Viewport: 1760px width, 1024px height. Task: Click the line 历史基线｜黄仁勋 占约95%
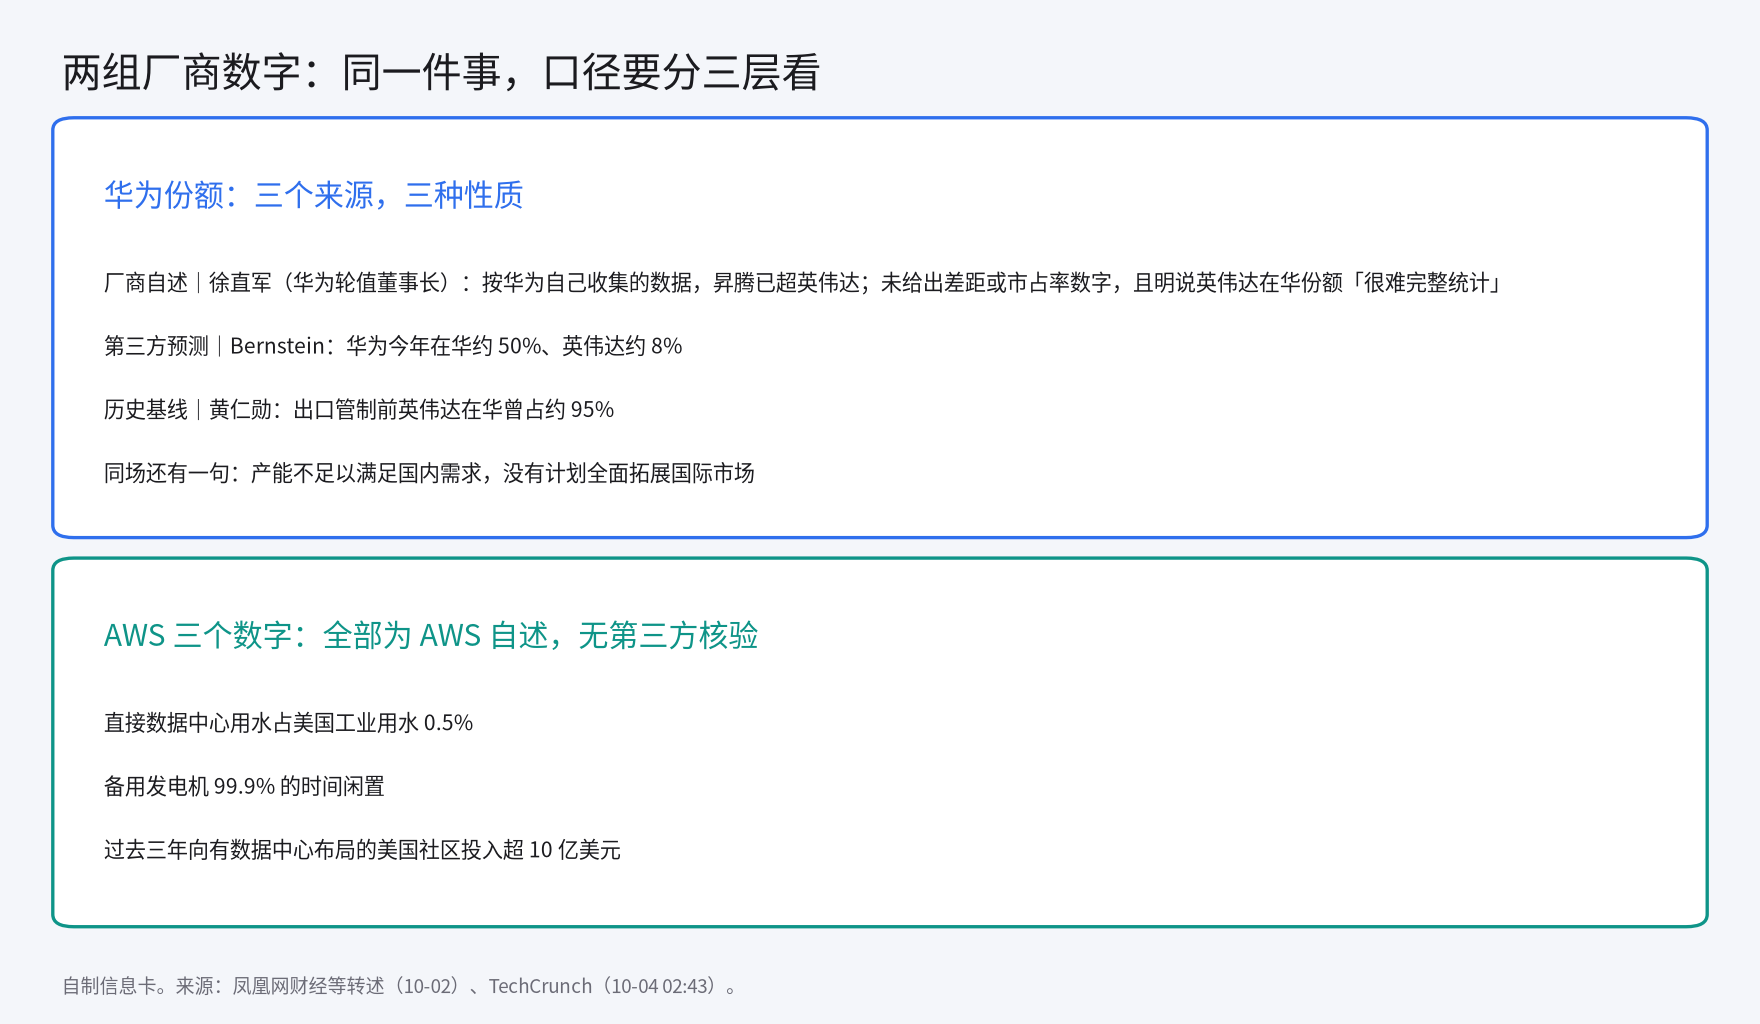(x=359, y=410)
